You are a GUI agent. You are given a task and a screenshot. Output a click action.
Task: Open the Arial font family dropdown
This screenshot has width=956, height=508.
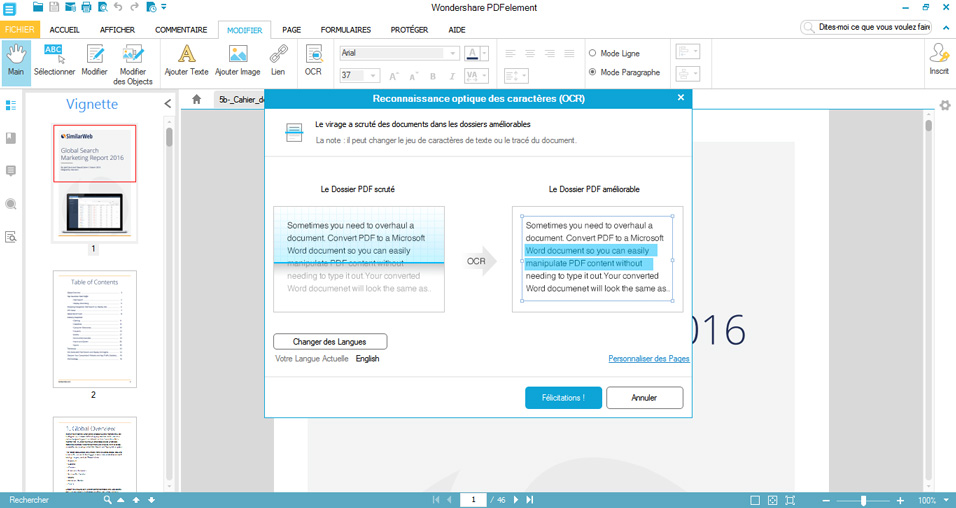452,53
